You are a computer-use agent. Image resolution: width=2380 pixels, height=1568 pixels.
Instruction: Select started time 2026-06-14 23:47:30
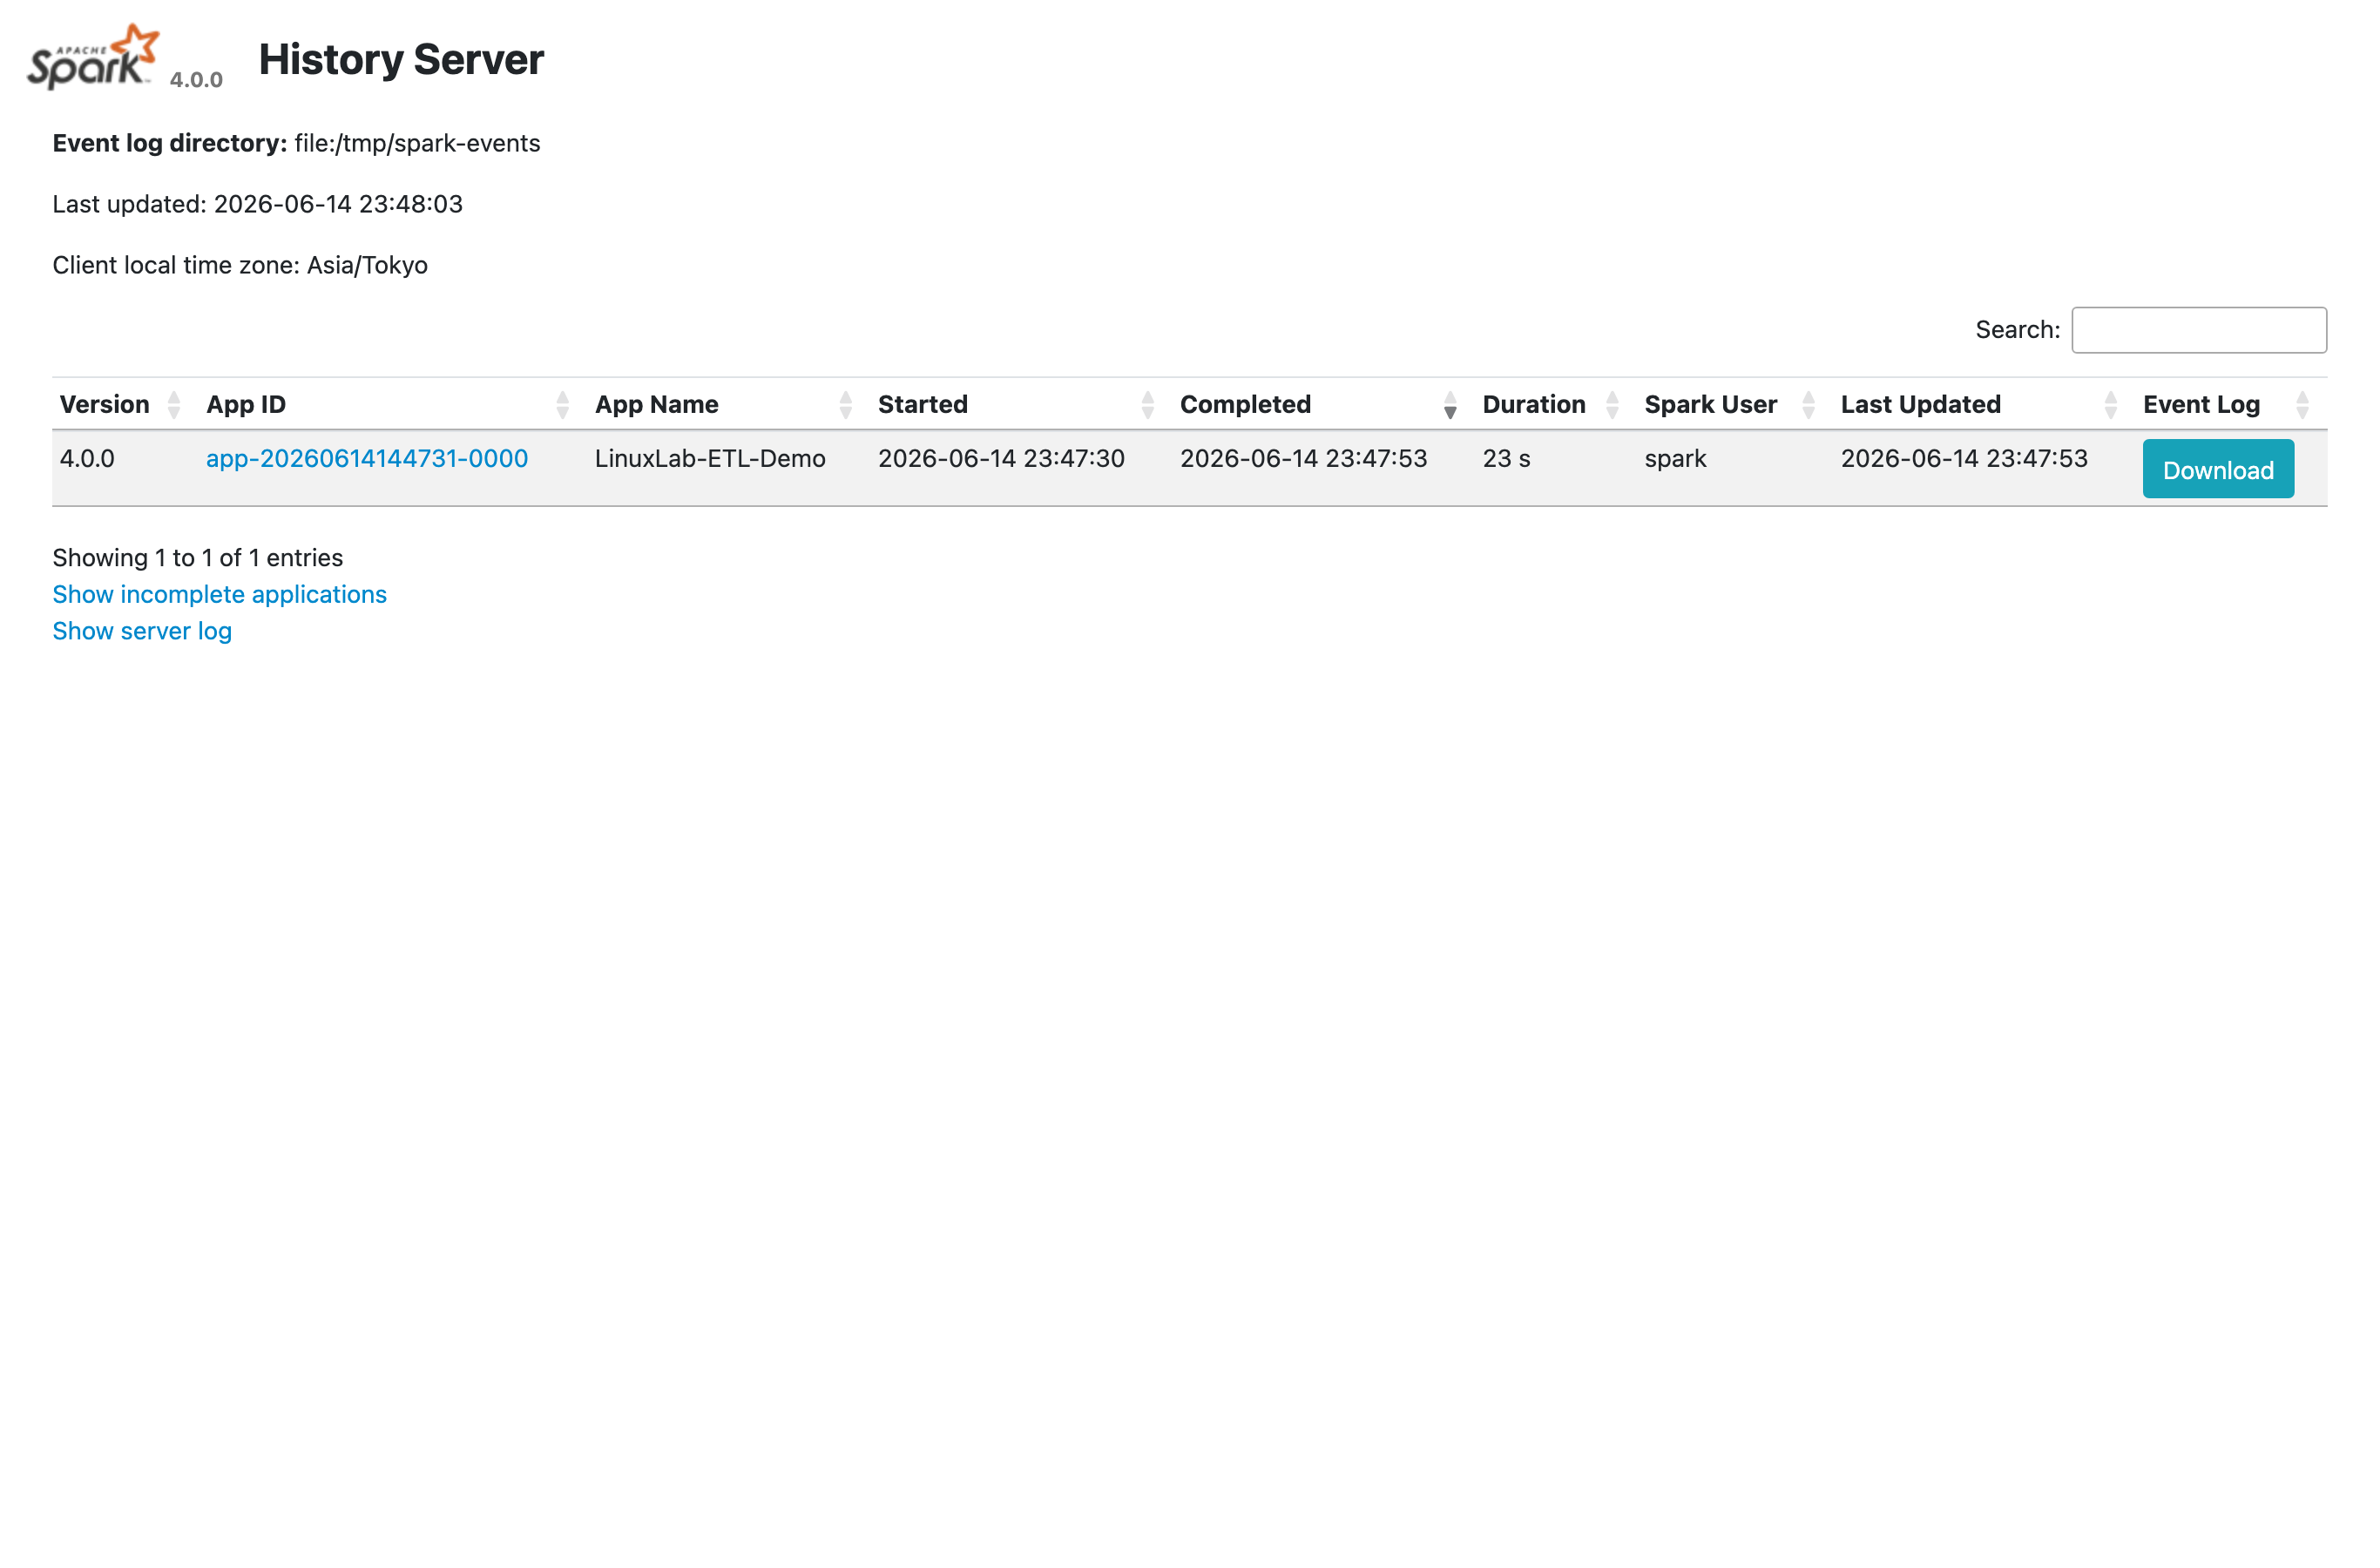tap(1001, 459)
